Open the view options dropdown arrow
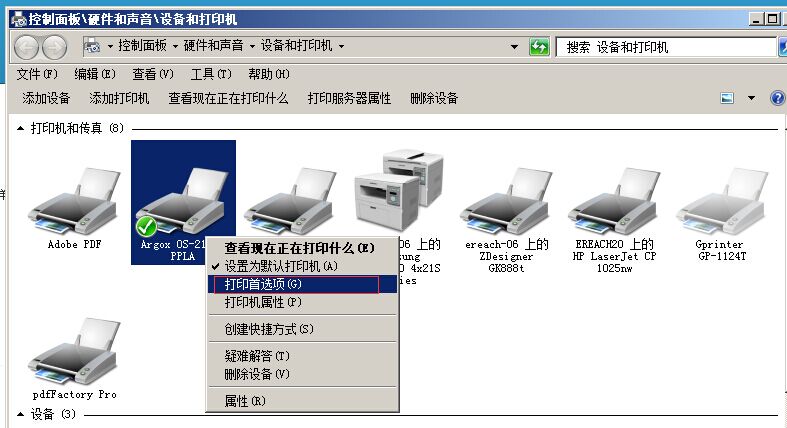This screenshot has width=787, height=428. pyautogui.click(x=751, y=98)
